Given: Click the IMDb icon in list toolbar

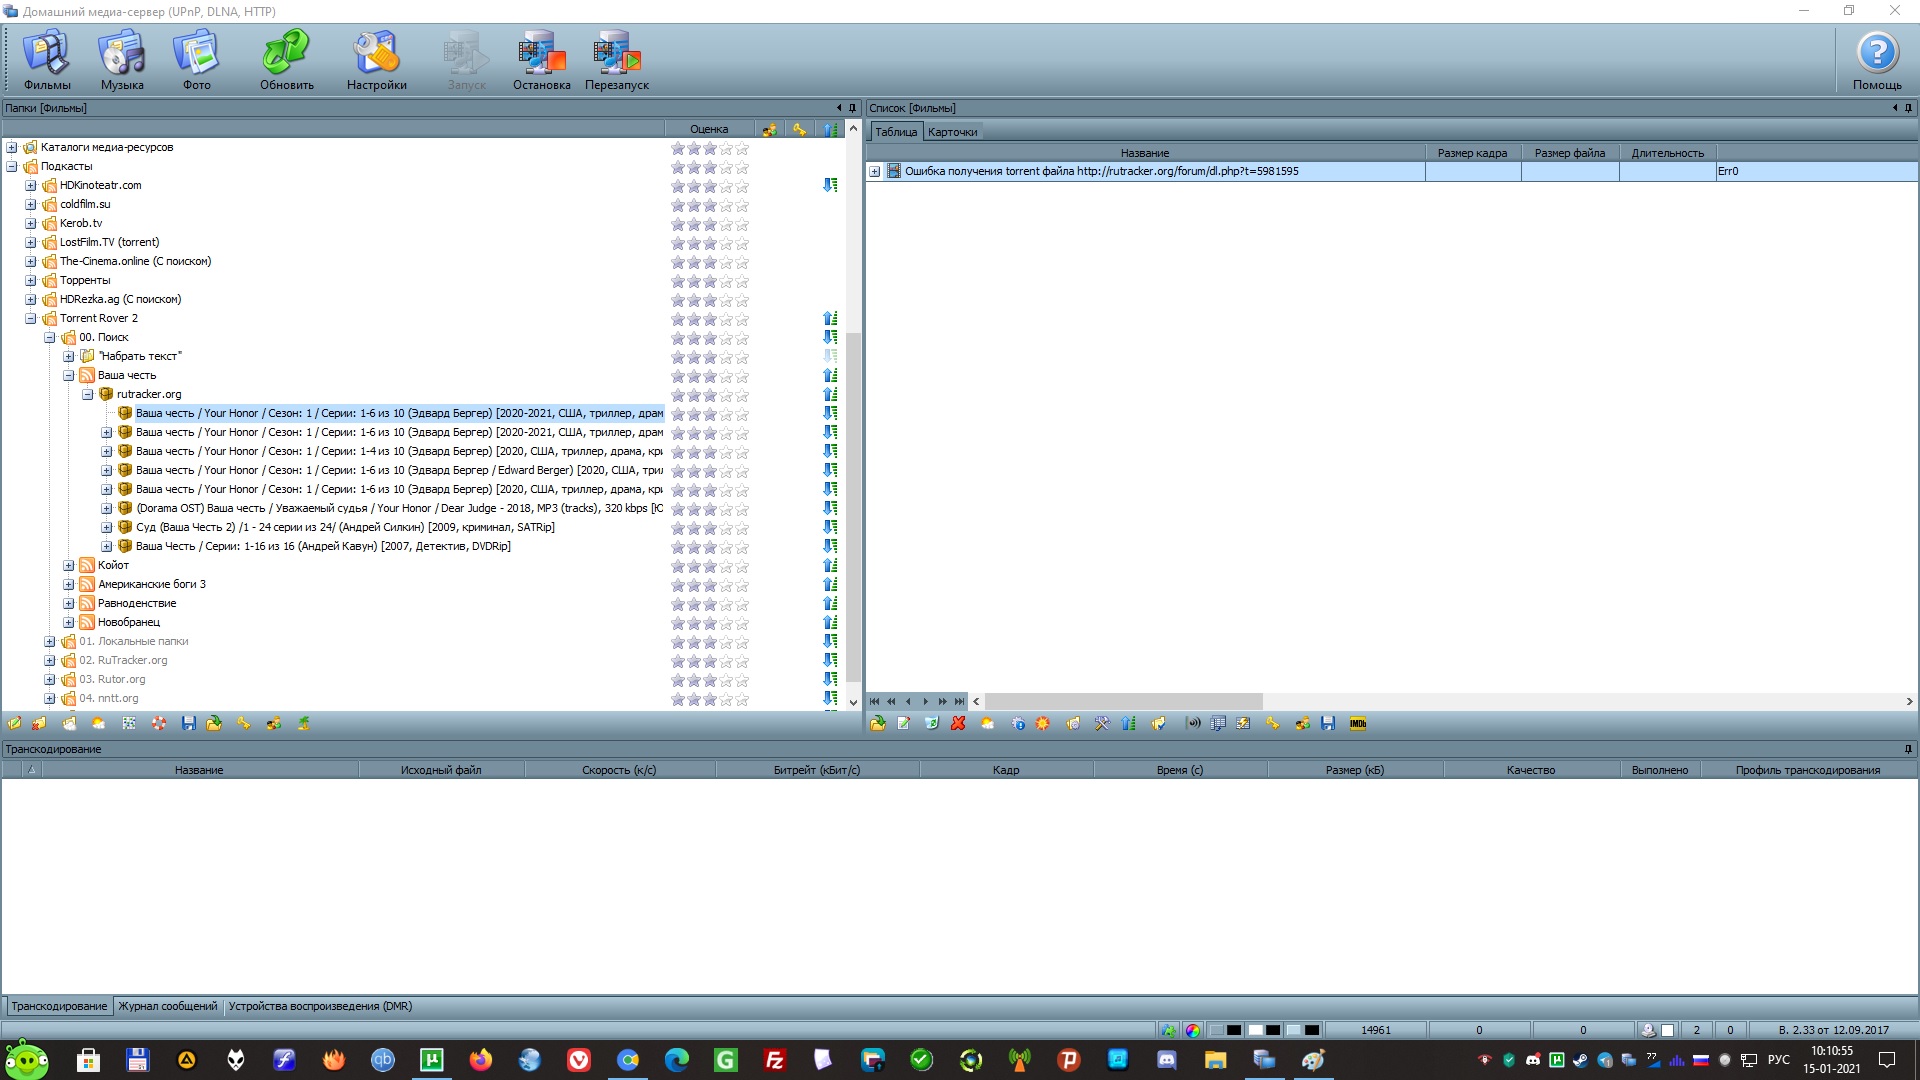Looking at the screenshot, I should point(1357,724).
